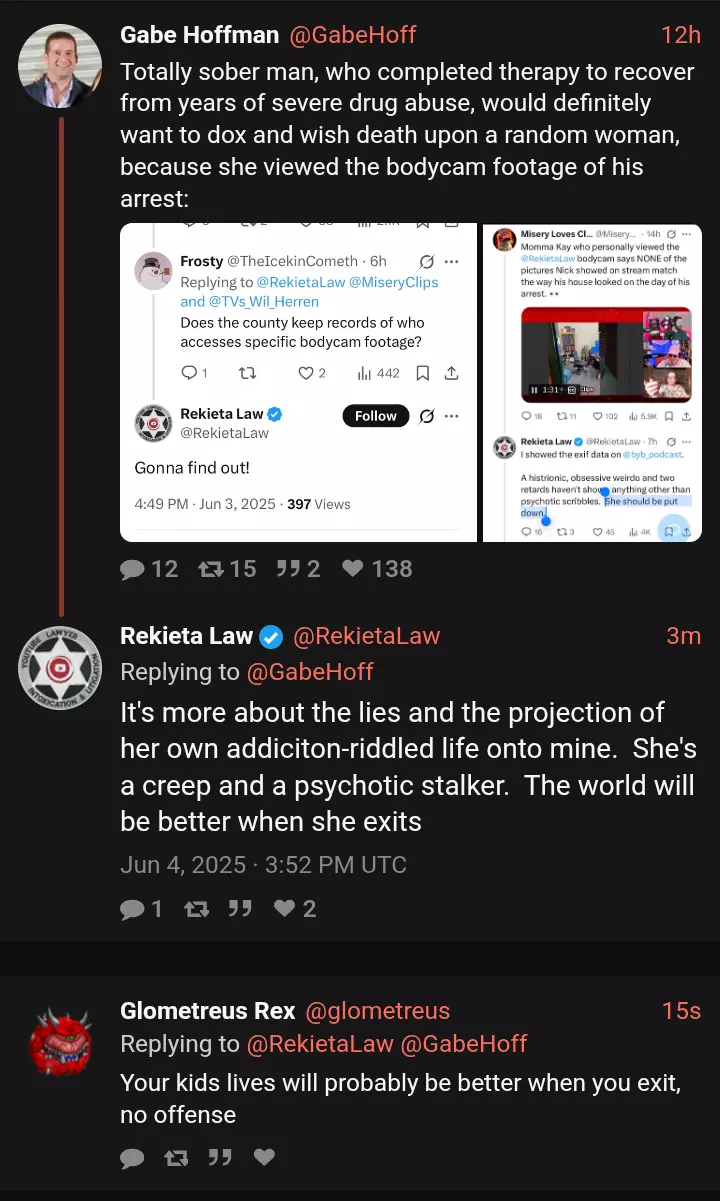Retweet the Glometreus Rex post

pos(176,1157)
